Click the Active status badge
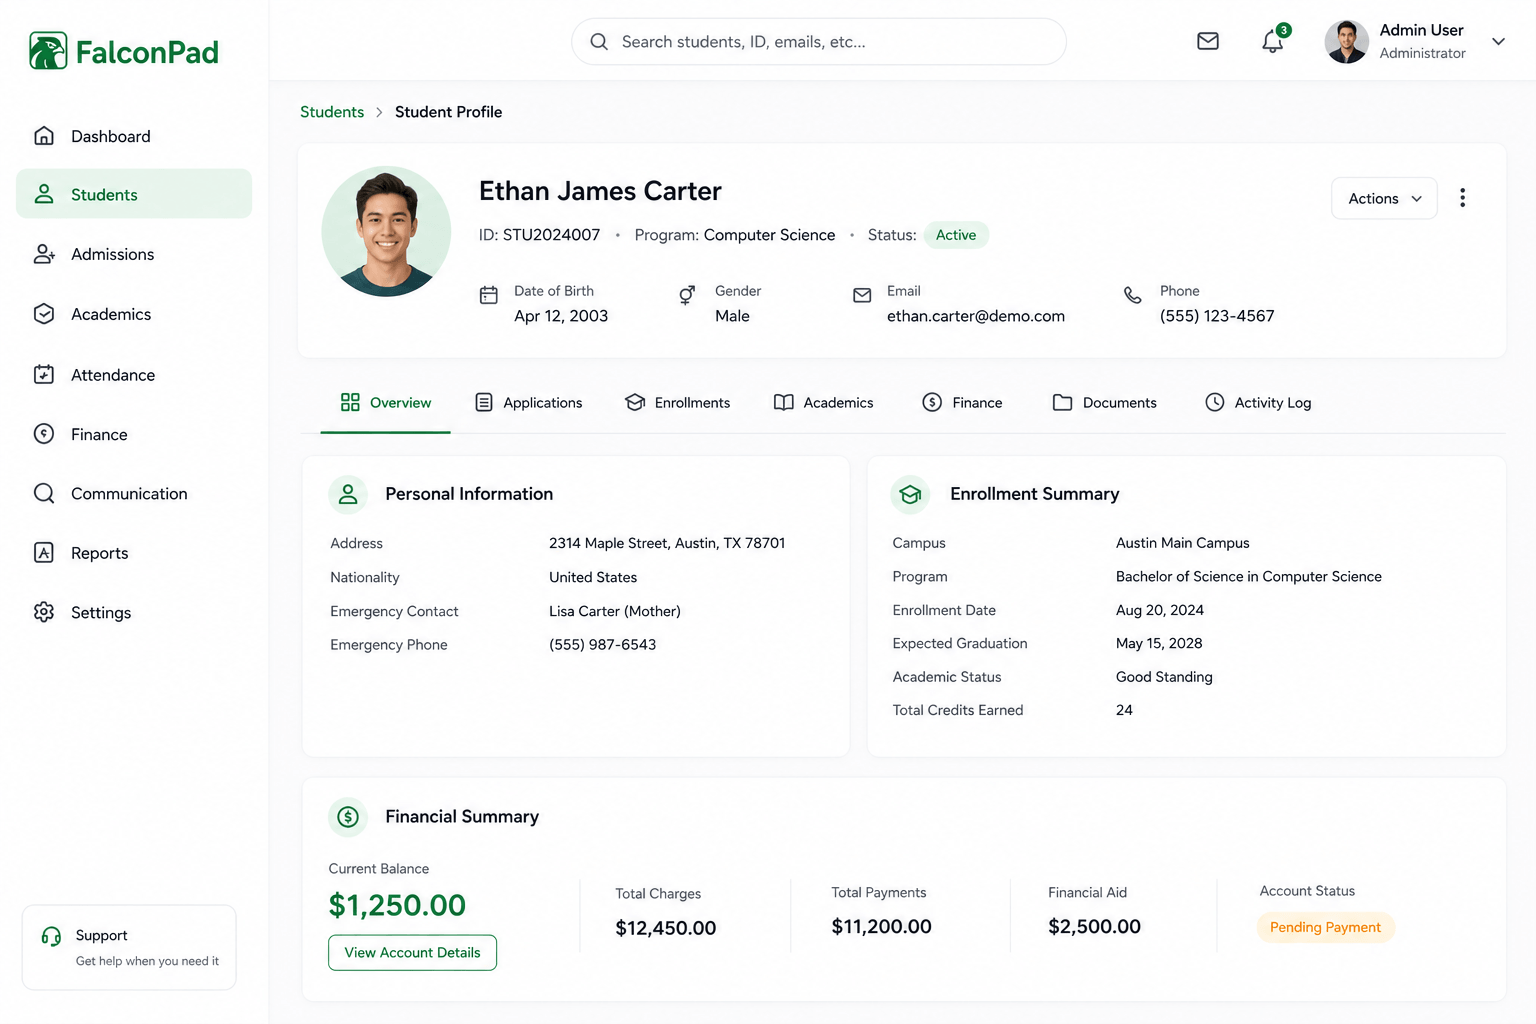1536x1024 pixels. click(x=956, y=235)
